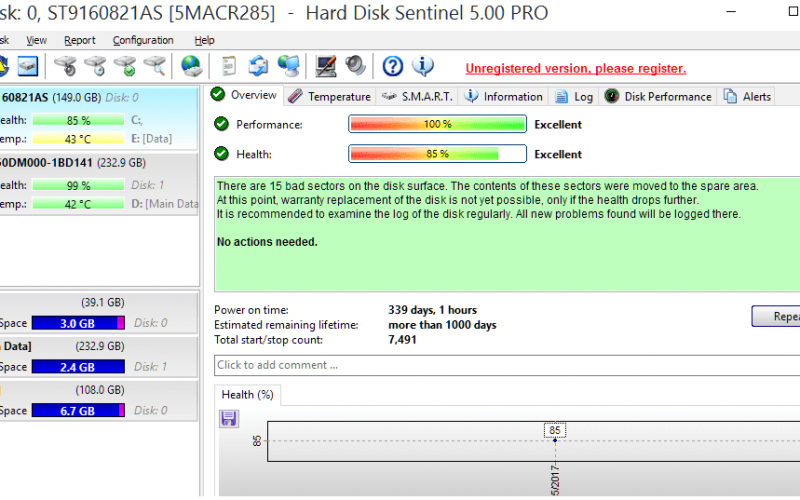This screenshot has height=500, width=800.
Task: Click the 42 °C temperature bar of disk 1
Action: (78, 204)
